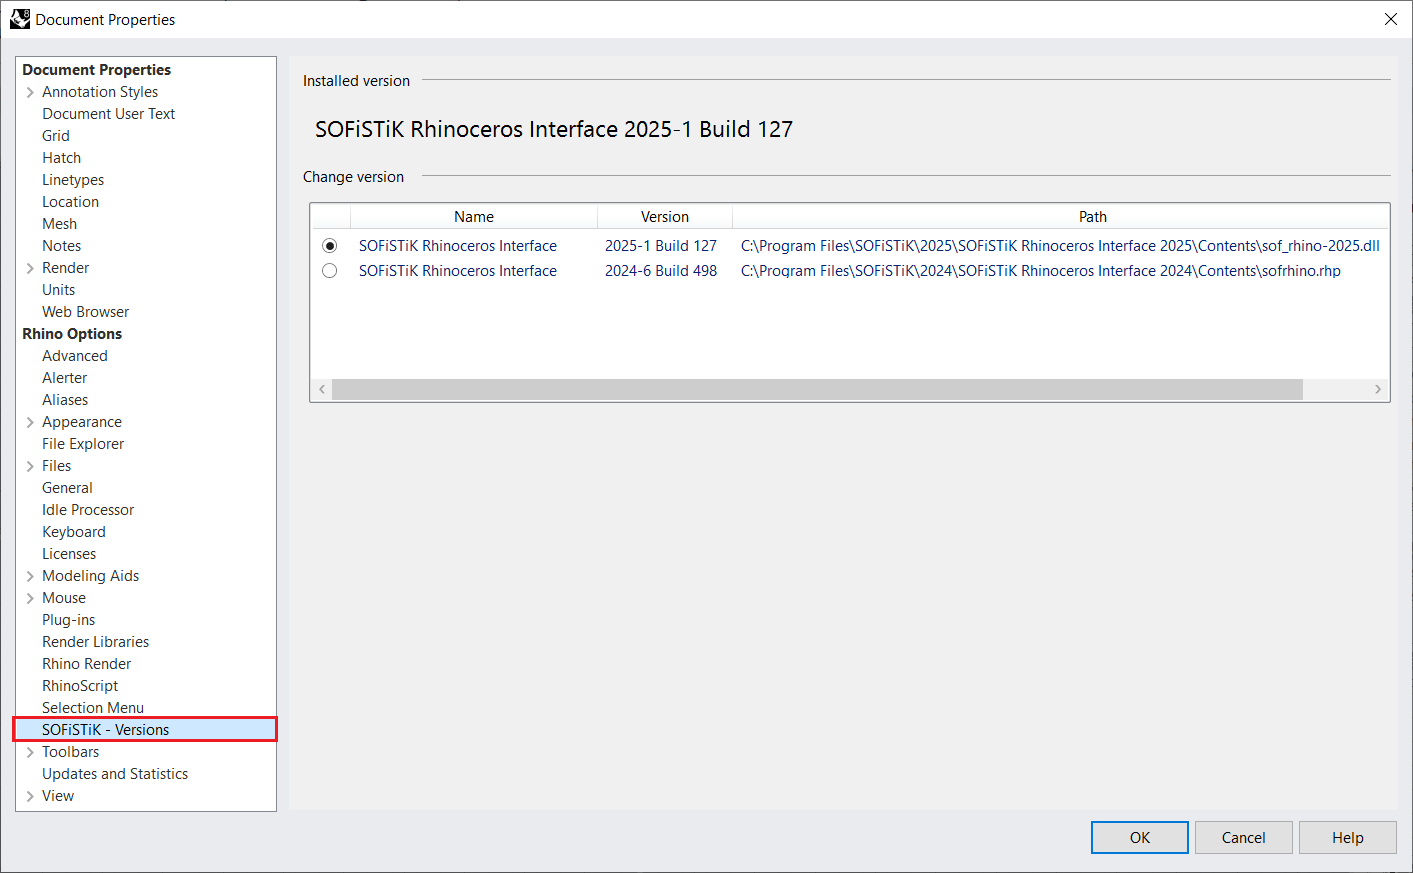The height and width of the screenshot is (873, 1413).
Task: Select Grid in the properties tree
Action: [x=56, y=136]
